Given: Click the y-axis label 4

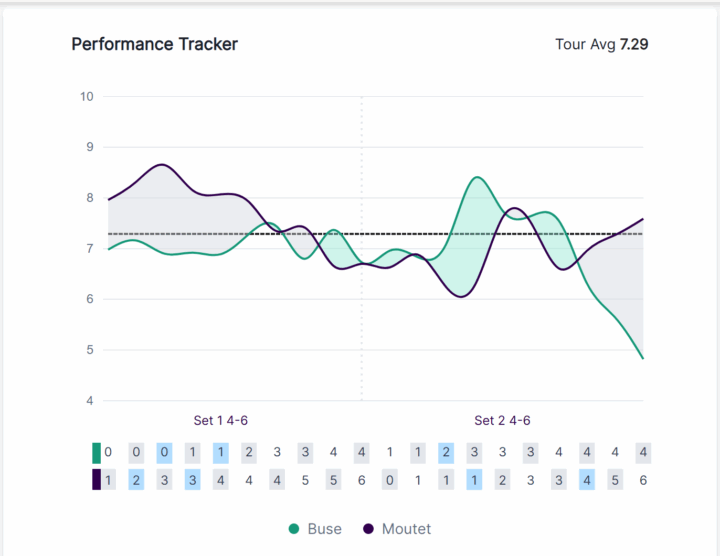Looking at the screenshot, I should (90, 401).
